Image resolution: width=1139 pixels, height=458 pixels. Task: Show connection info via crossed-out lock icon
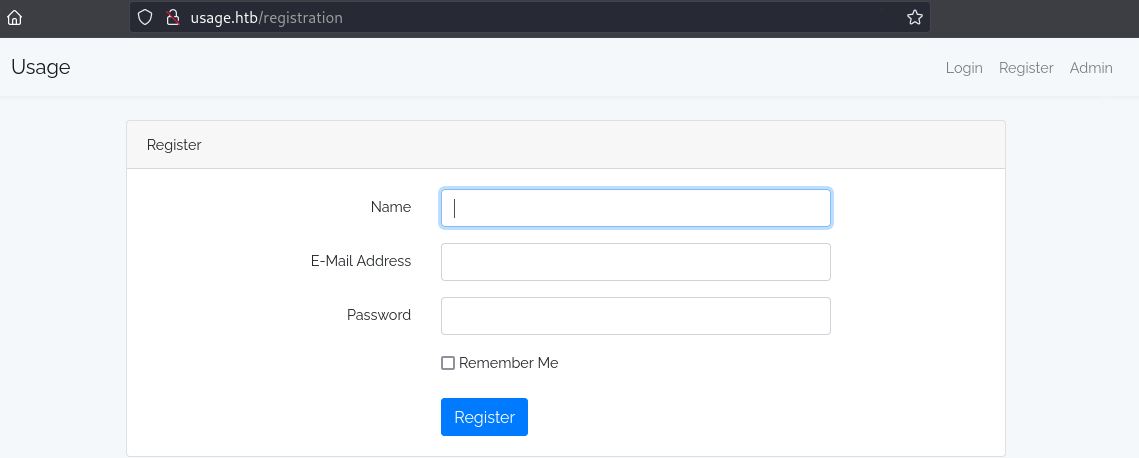(x=172, y=17)
